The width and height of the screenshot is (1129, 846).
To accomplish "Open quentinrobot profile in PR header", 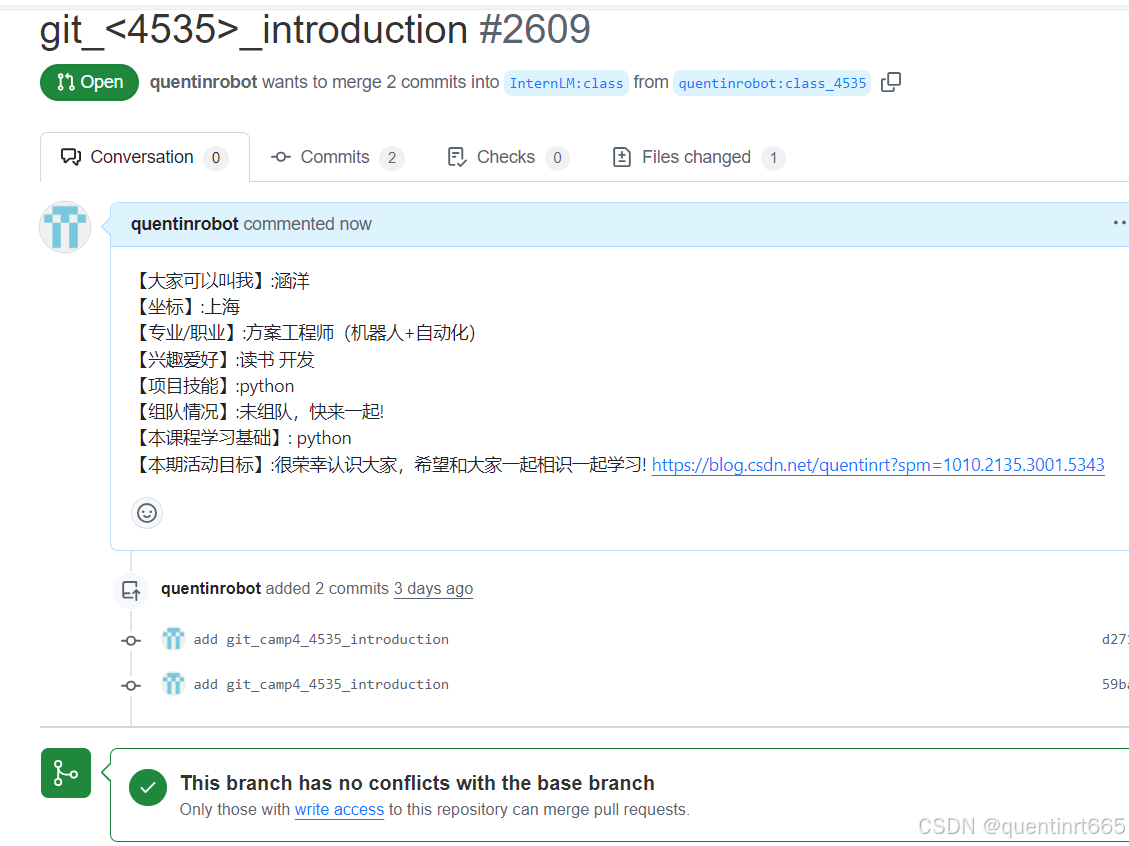I will (203, 82).
